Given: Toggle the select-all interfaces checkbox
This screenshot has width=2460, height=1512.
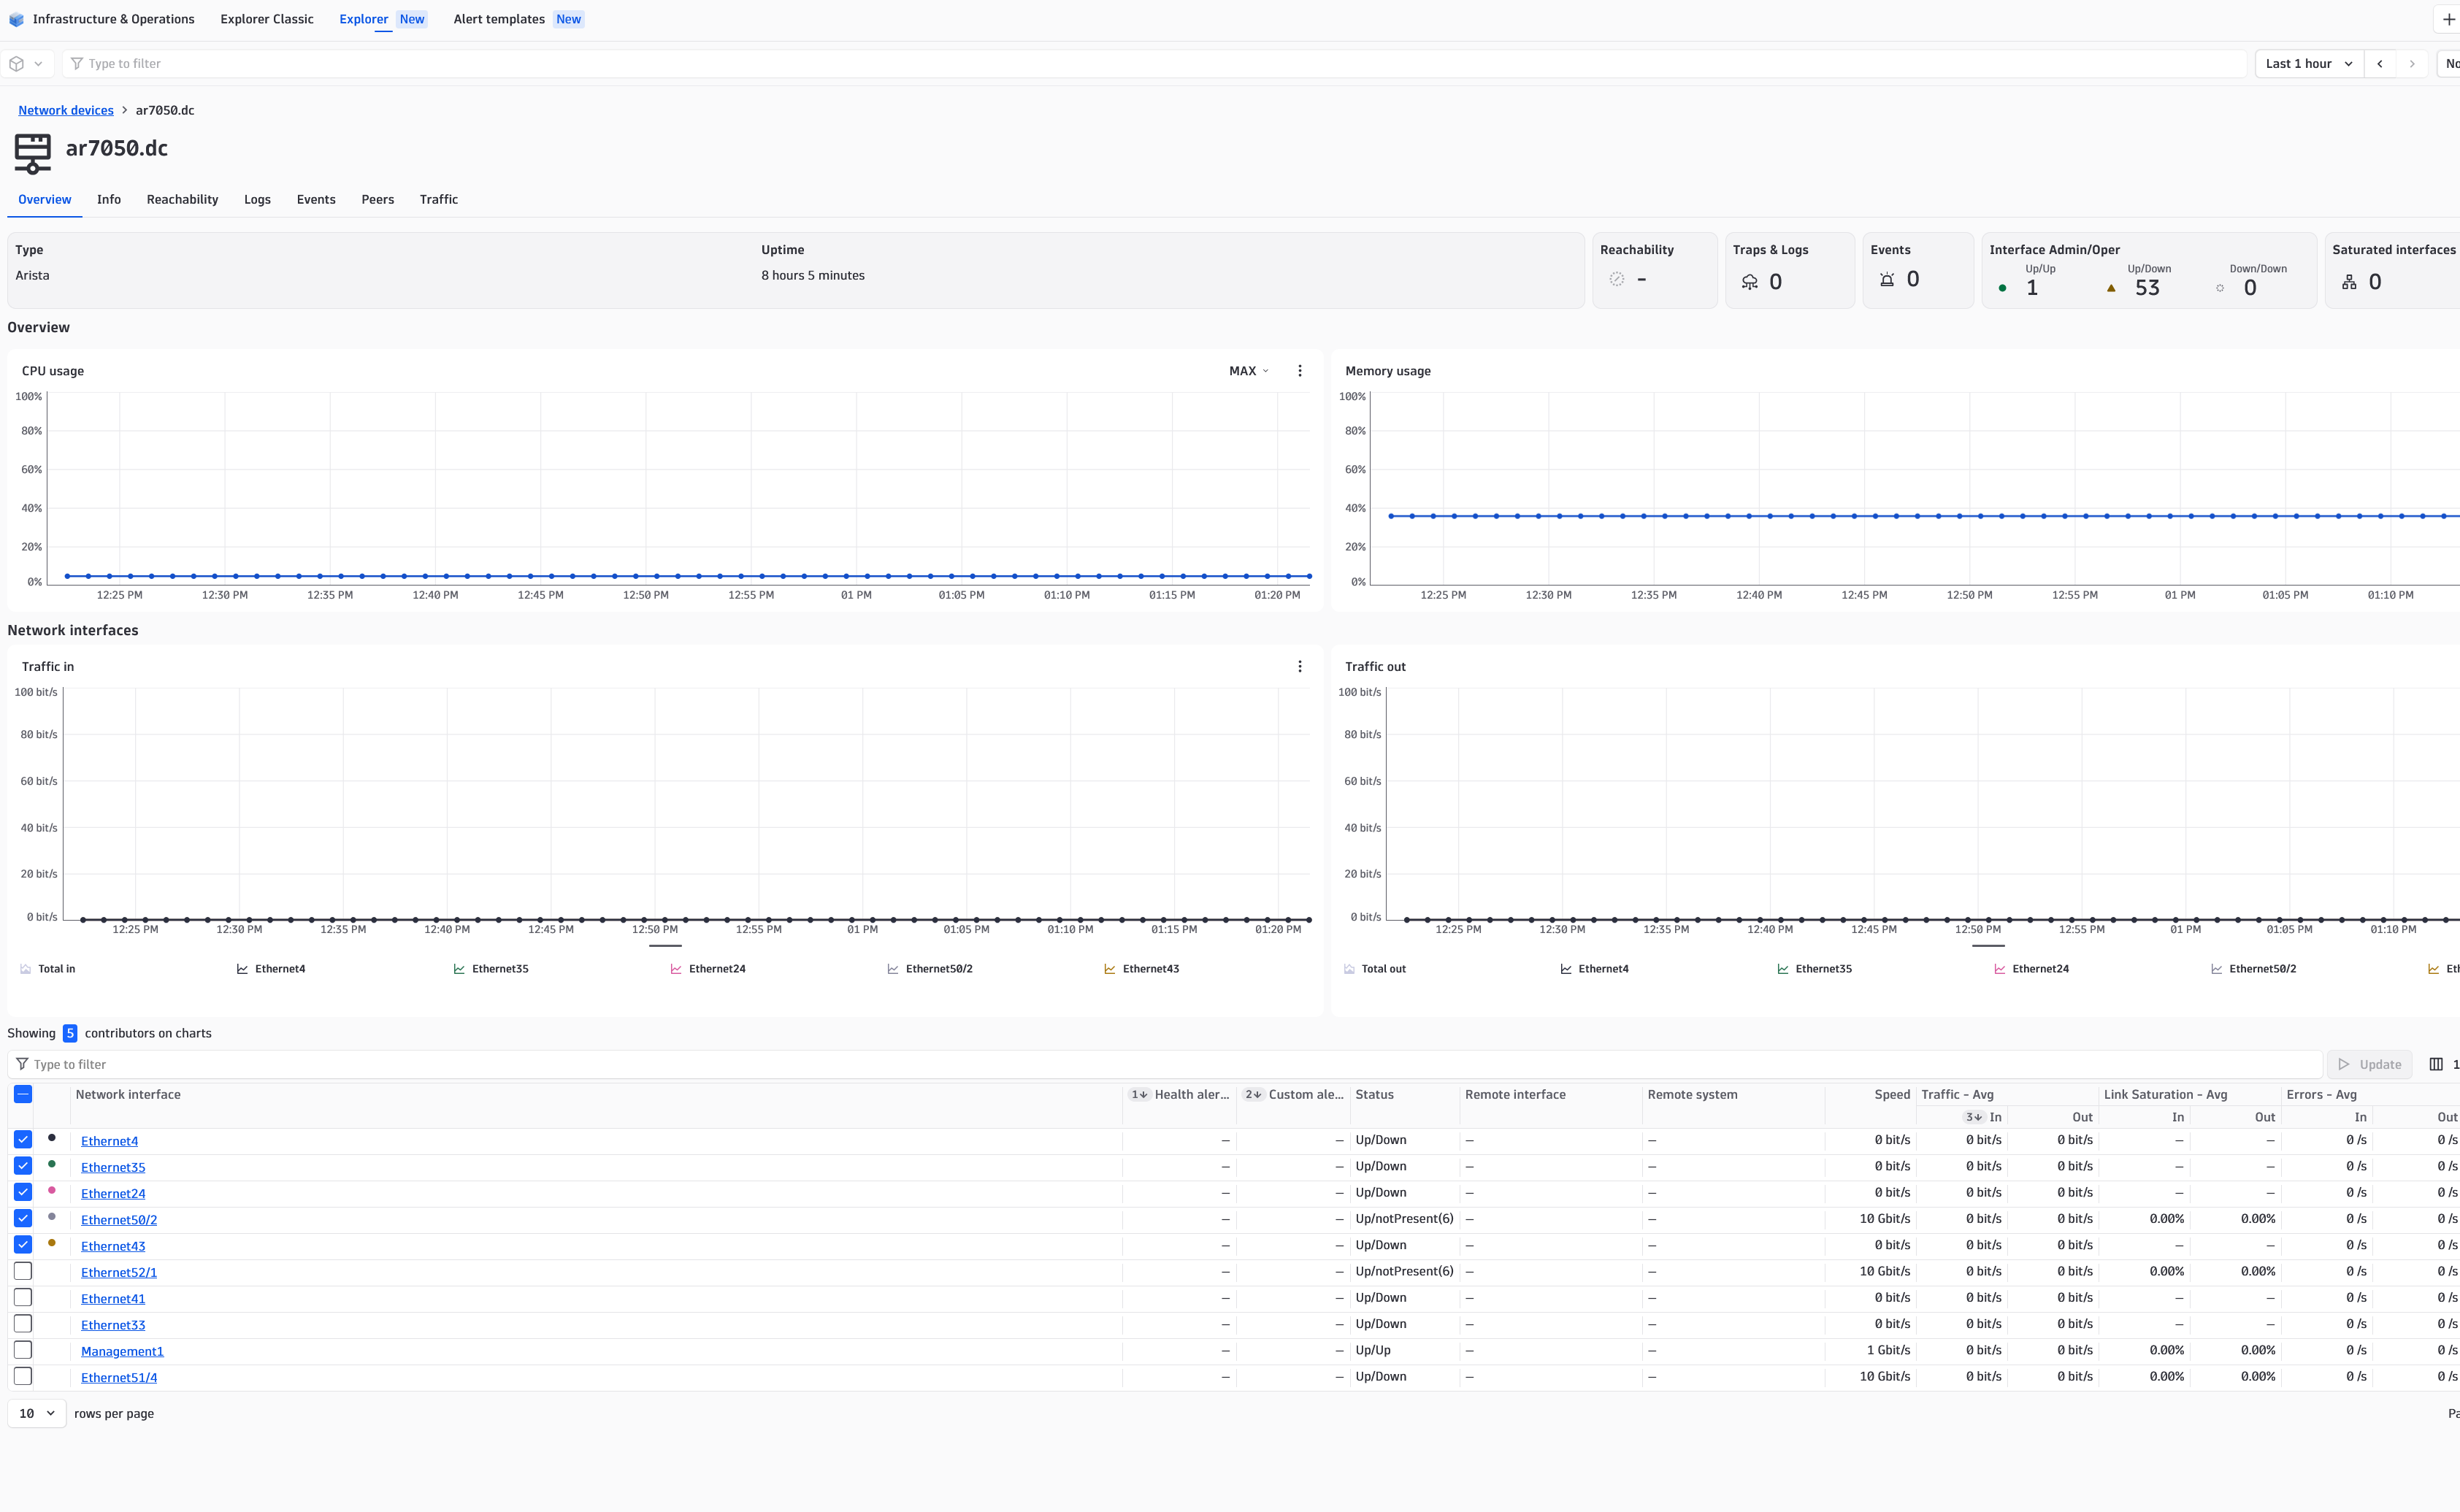Looking at the screenshot, I should [23, 1094].
